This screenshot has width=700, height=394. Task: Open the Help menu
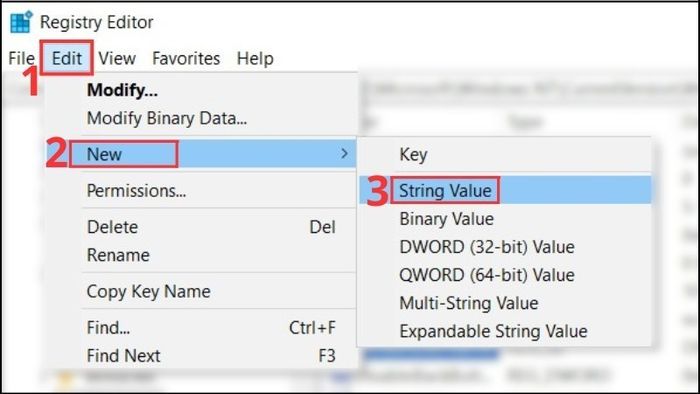coord(255,58)
